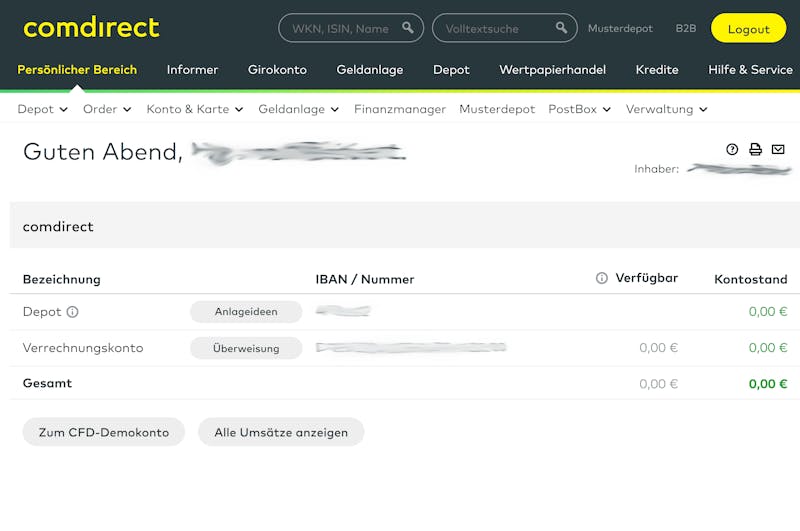Focus the Volltextsuche search field
The image size is (800, 531).
505,28
